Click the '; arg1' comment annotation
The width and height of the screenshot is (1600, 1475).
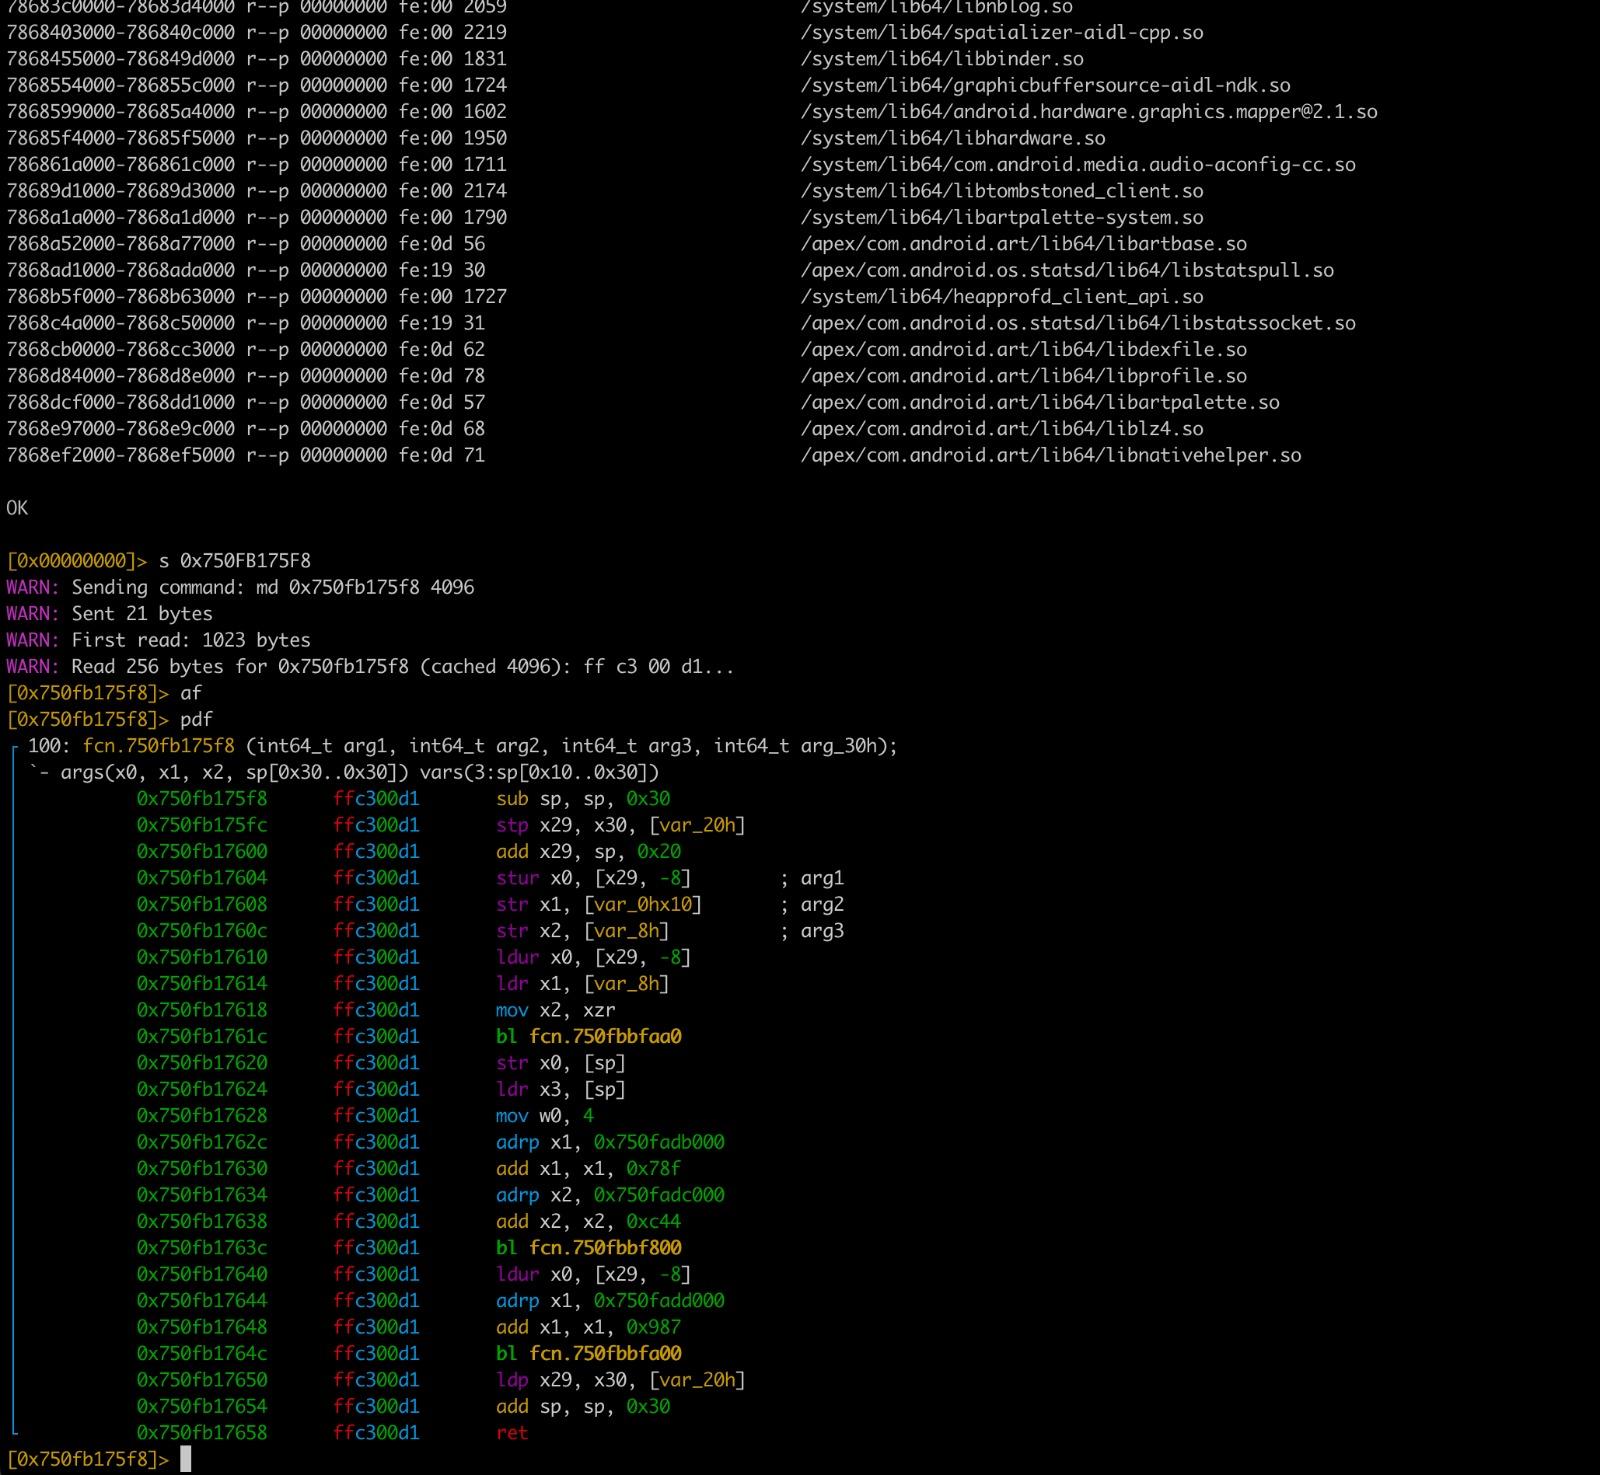point(812,878)
